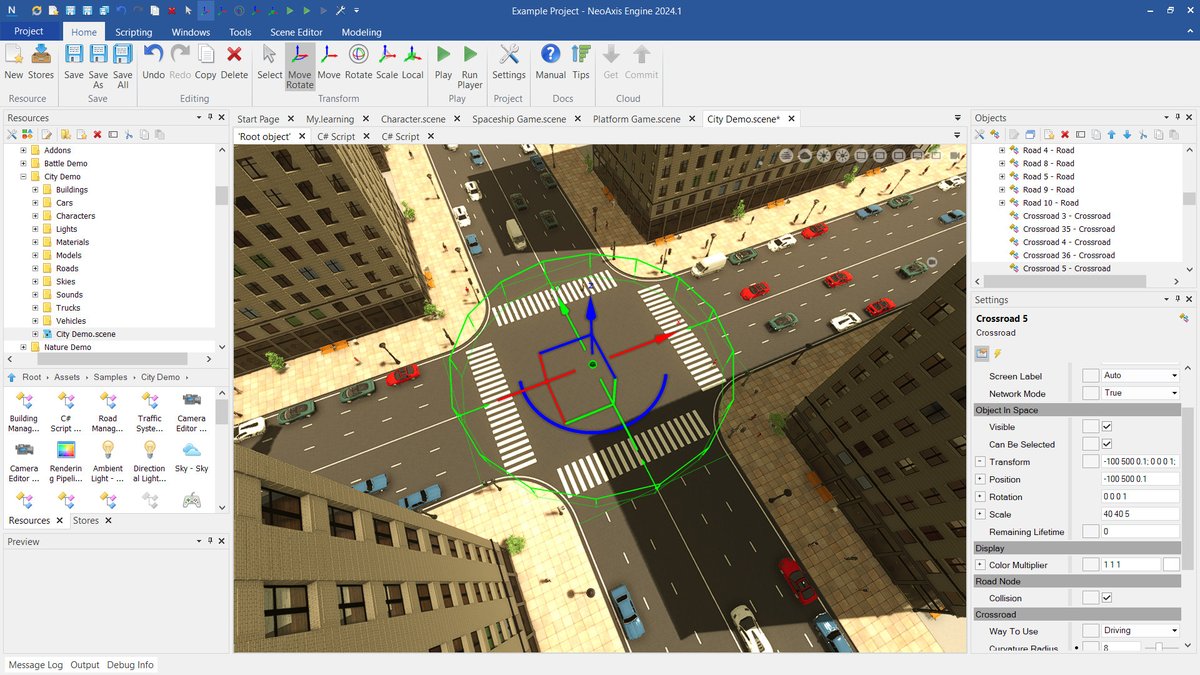This screenshot has width=1200, height=675.
Task: Open the project Settings tool
Action: [x=508, y=62]
